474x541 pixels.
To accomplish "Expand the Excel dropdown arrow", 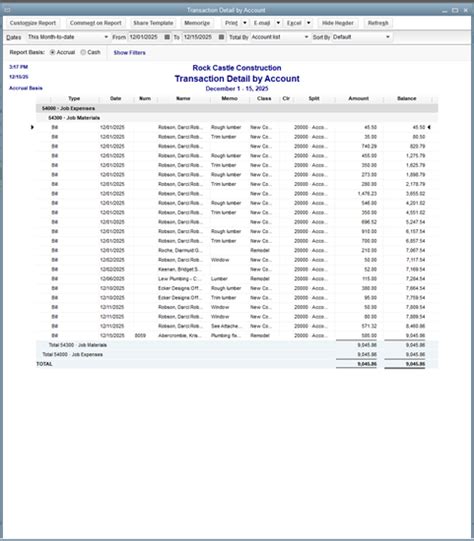I will coord(309,23).
